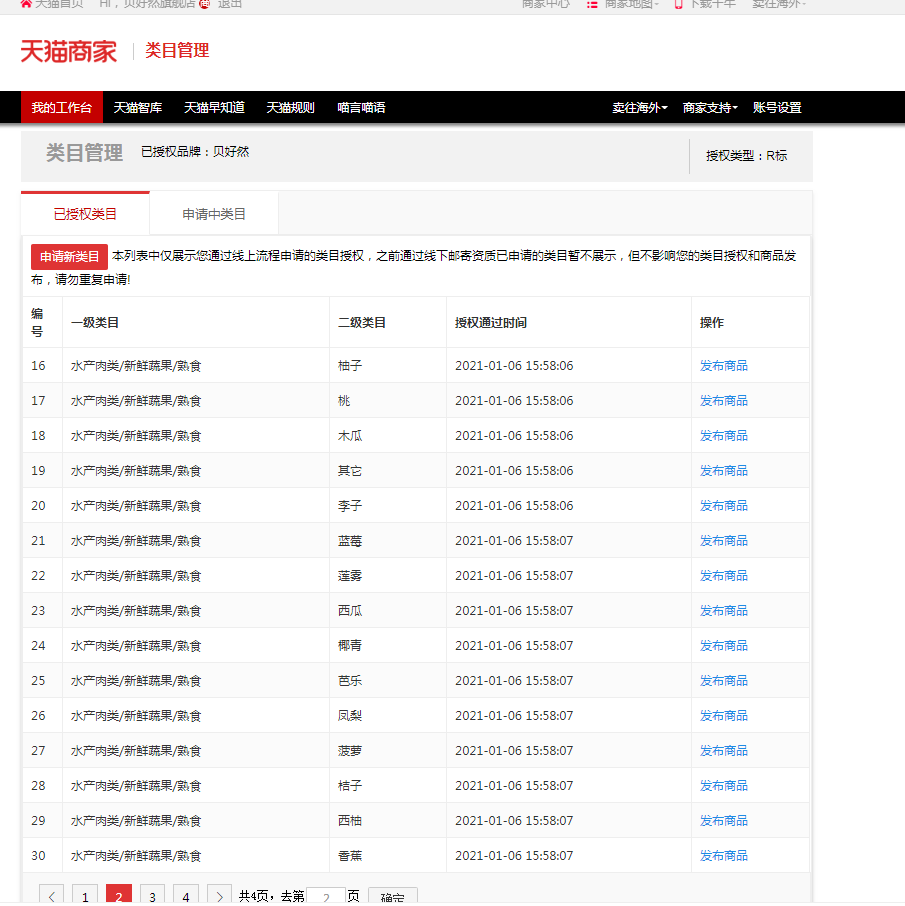905x906 pixels.
Task: Go to next page arrow in pagination
Action: click(219, 895)
